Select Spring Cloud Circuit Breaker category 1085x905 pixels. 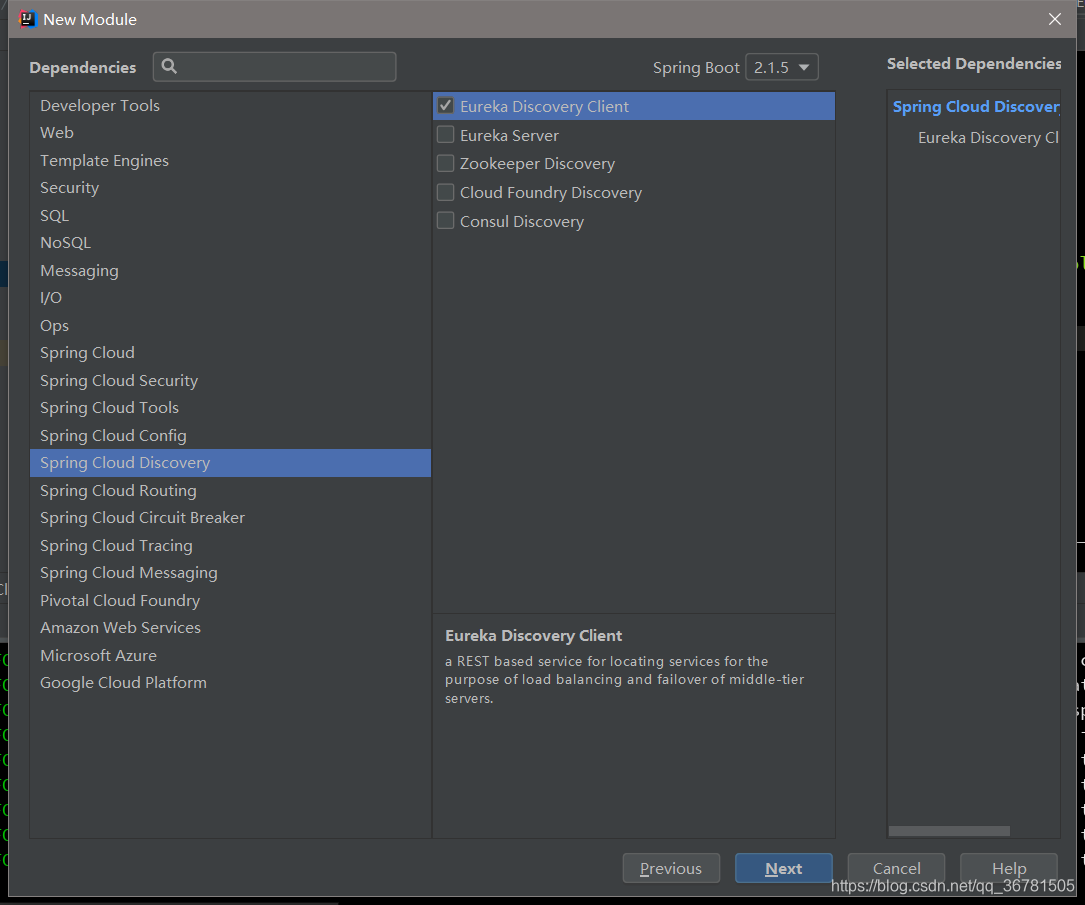(x=230, y=518)
